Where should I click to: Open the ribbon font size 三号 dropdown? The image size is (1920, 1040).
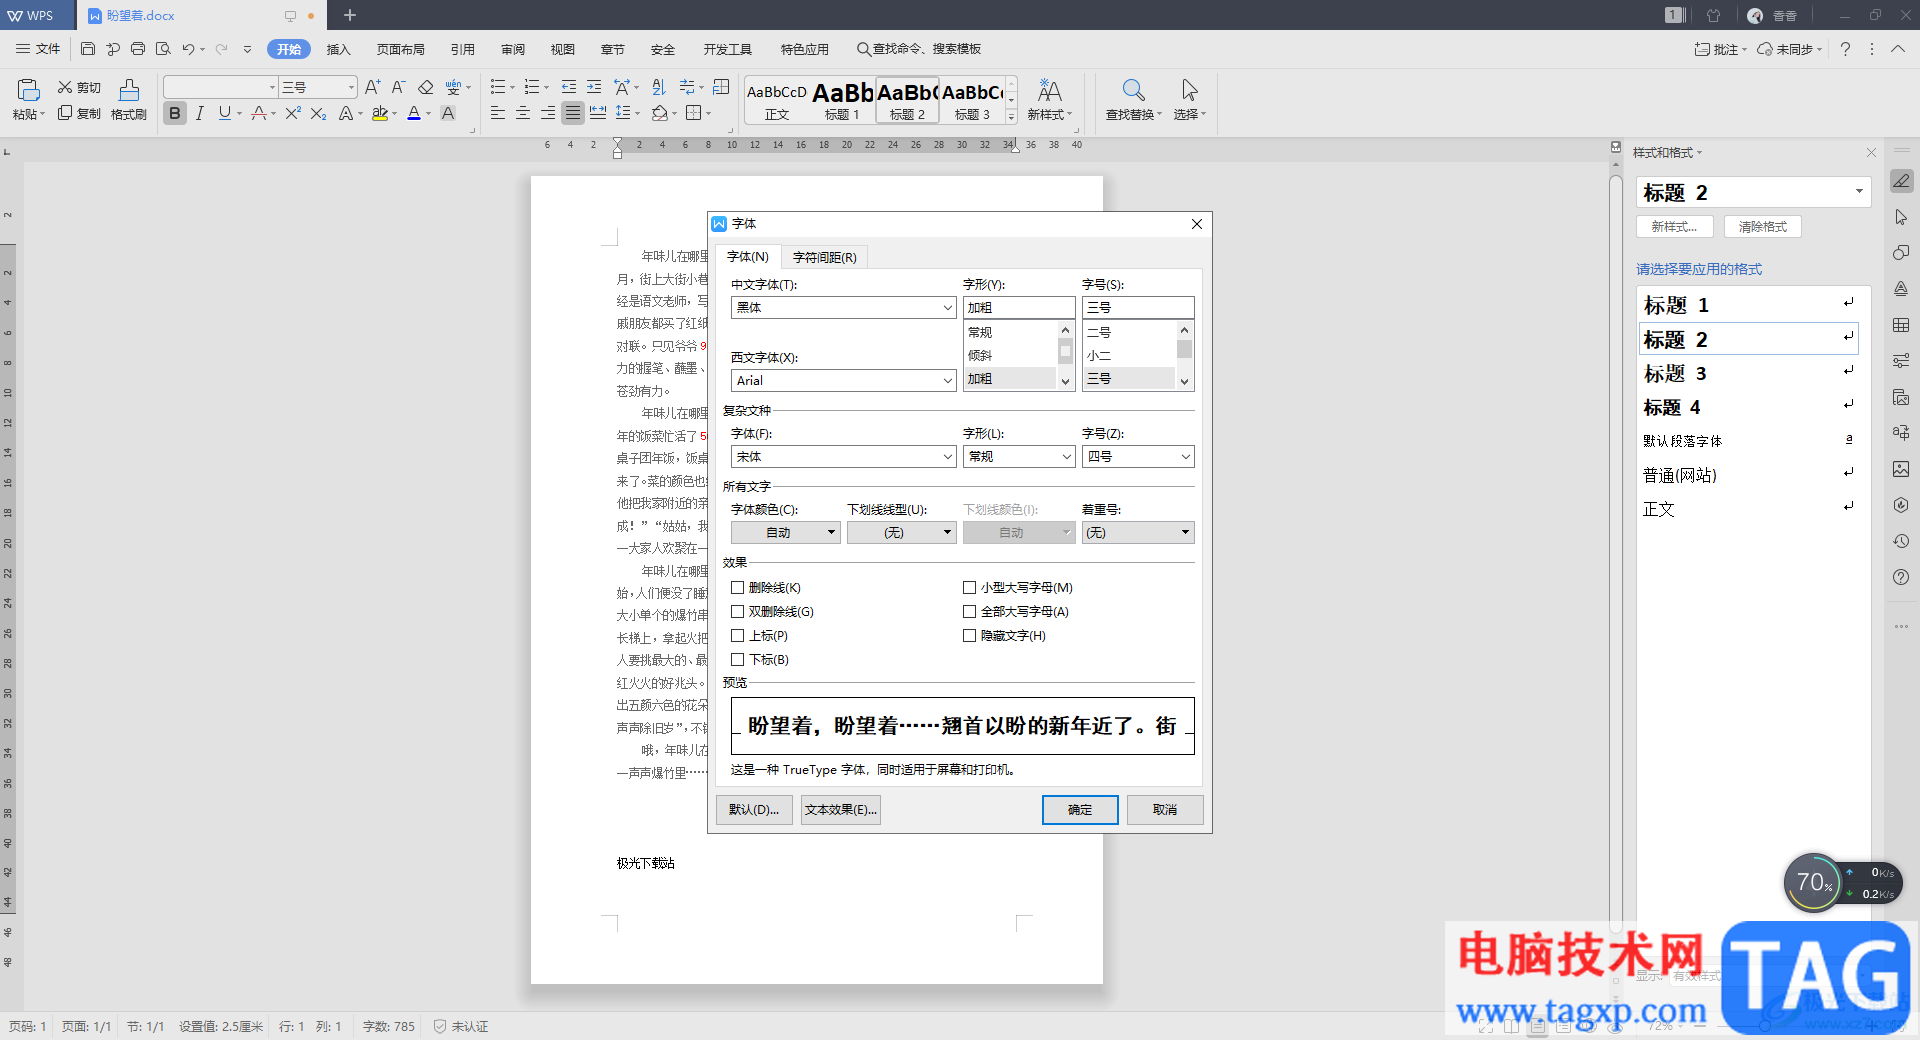pos(350,88)
